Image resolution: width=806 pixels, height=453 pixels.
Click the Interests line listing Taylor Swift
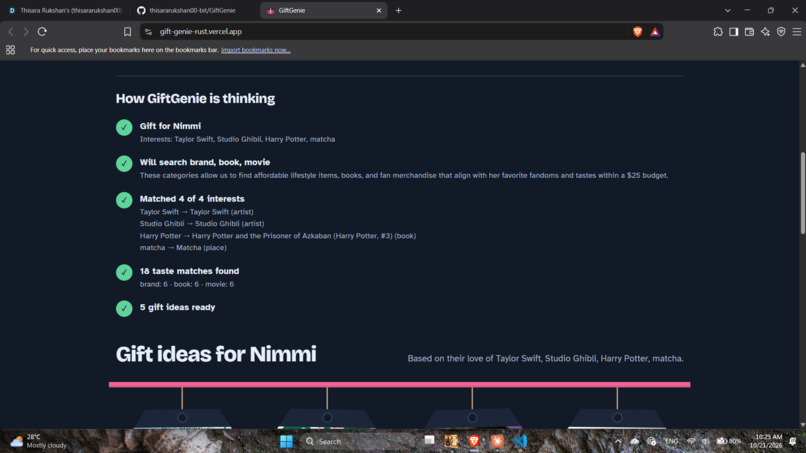pos(237,139)
